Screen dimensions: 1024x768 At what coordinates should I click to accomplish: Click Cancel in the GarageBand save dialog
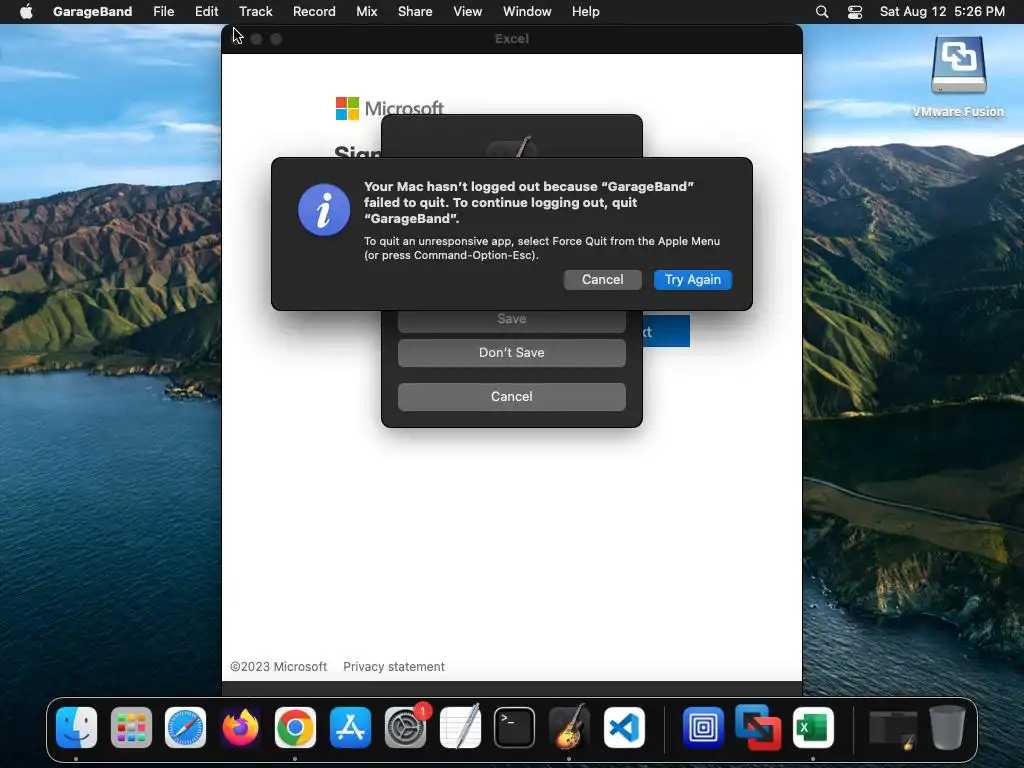[x=511, y=396]
